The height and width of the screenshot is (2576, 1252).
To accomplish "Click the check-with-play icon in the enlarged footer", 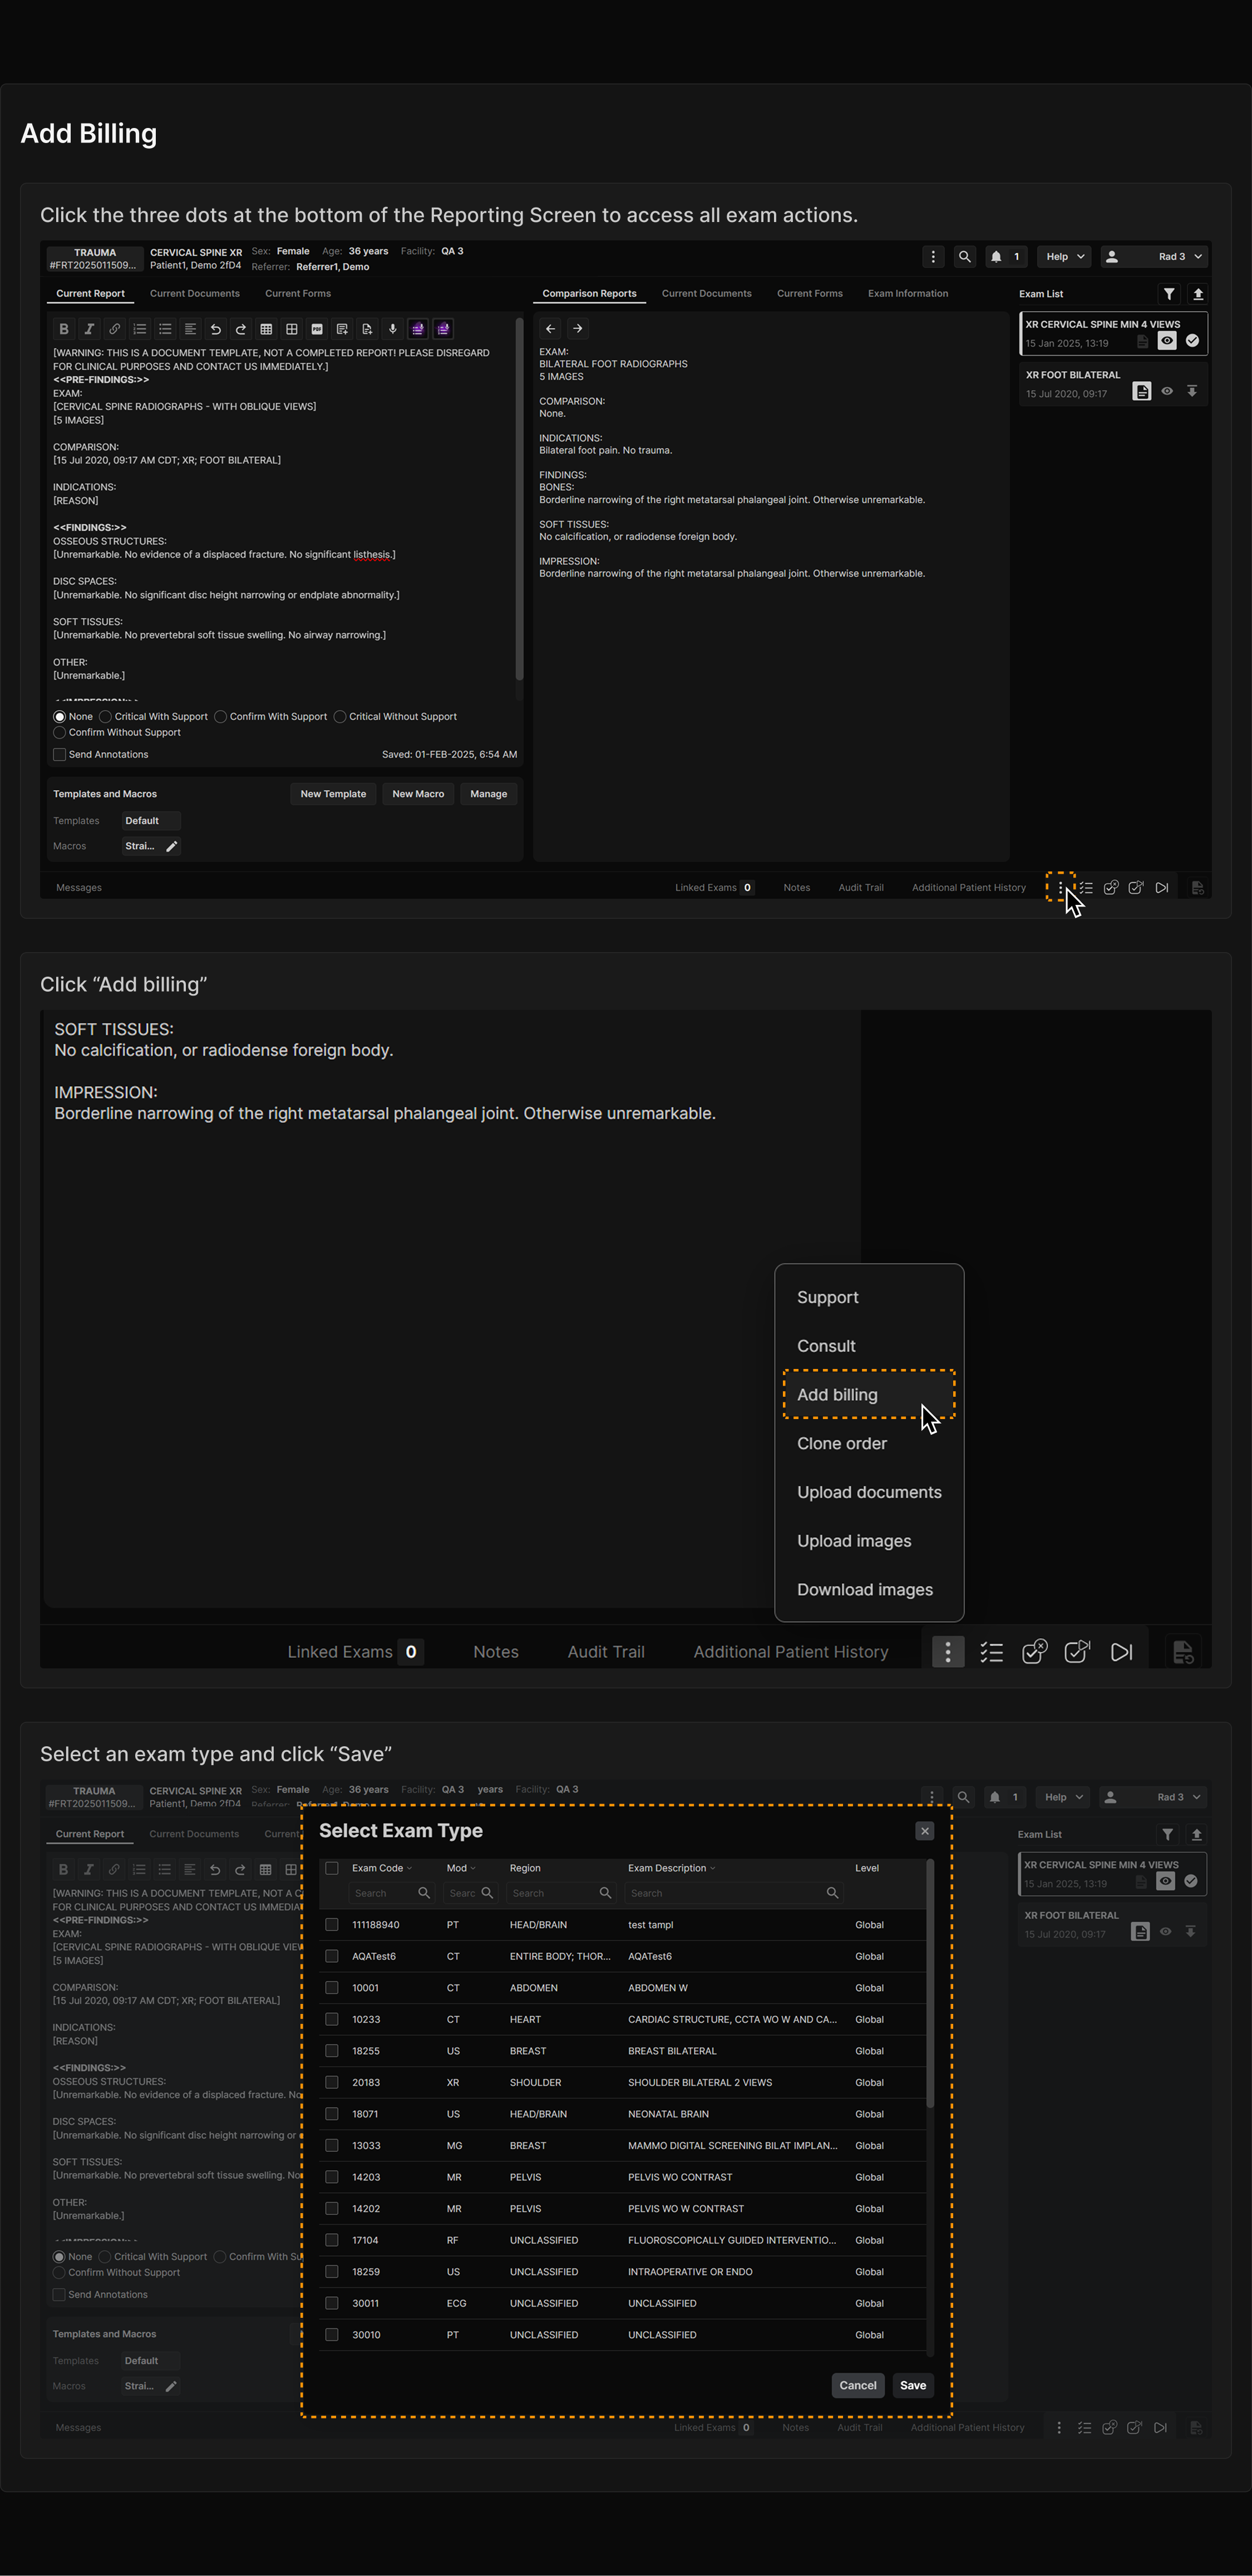I will point(1077,1652).
